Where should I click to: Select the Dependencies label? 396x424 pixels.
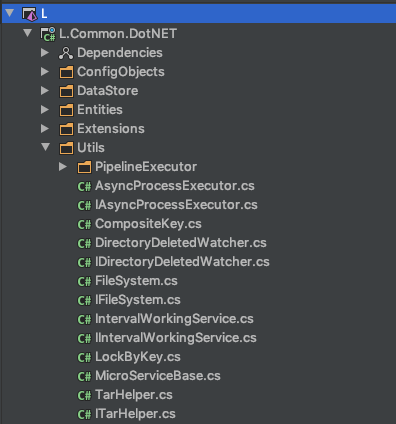point(120,53)
